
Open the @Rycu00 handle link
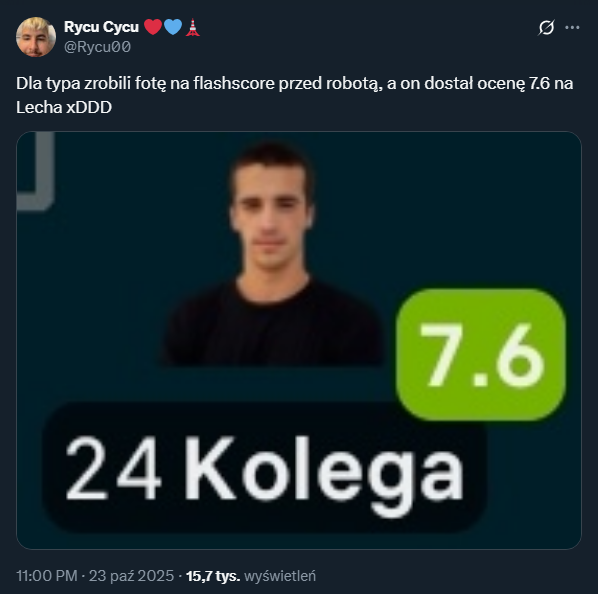pos(98,47)
